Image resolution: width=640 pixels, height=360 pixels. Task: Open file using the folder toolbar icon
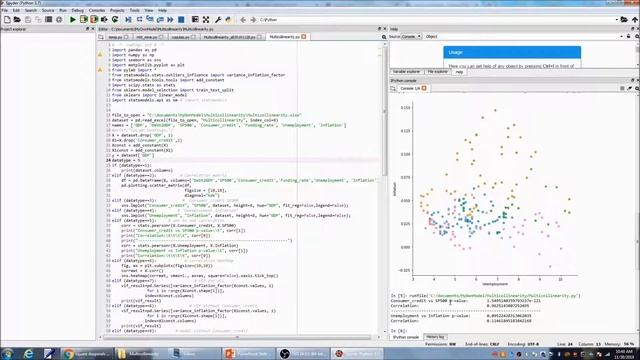(x=17, y=20)
